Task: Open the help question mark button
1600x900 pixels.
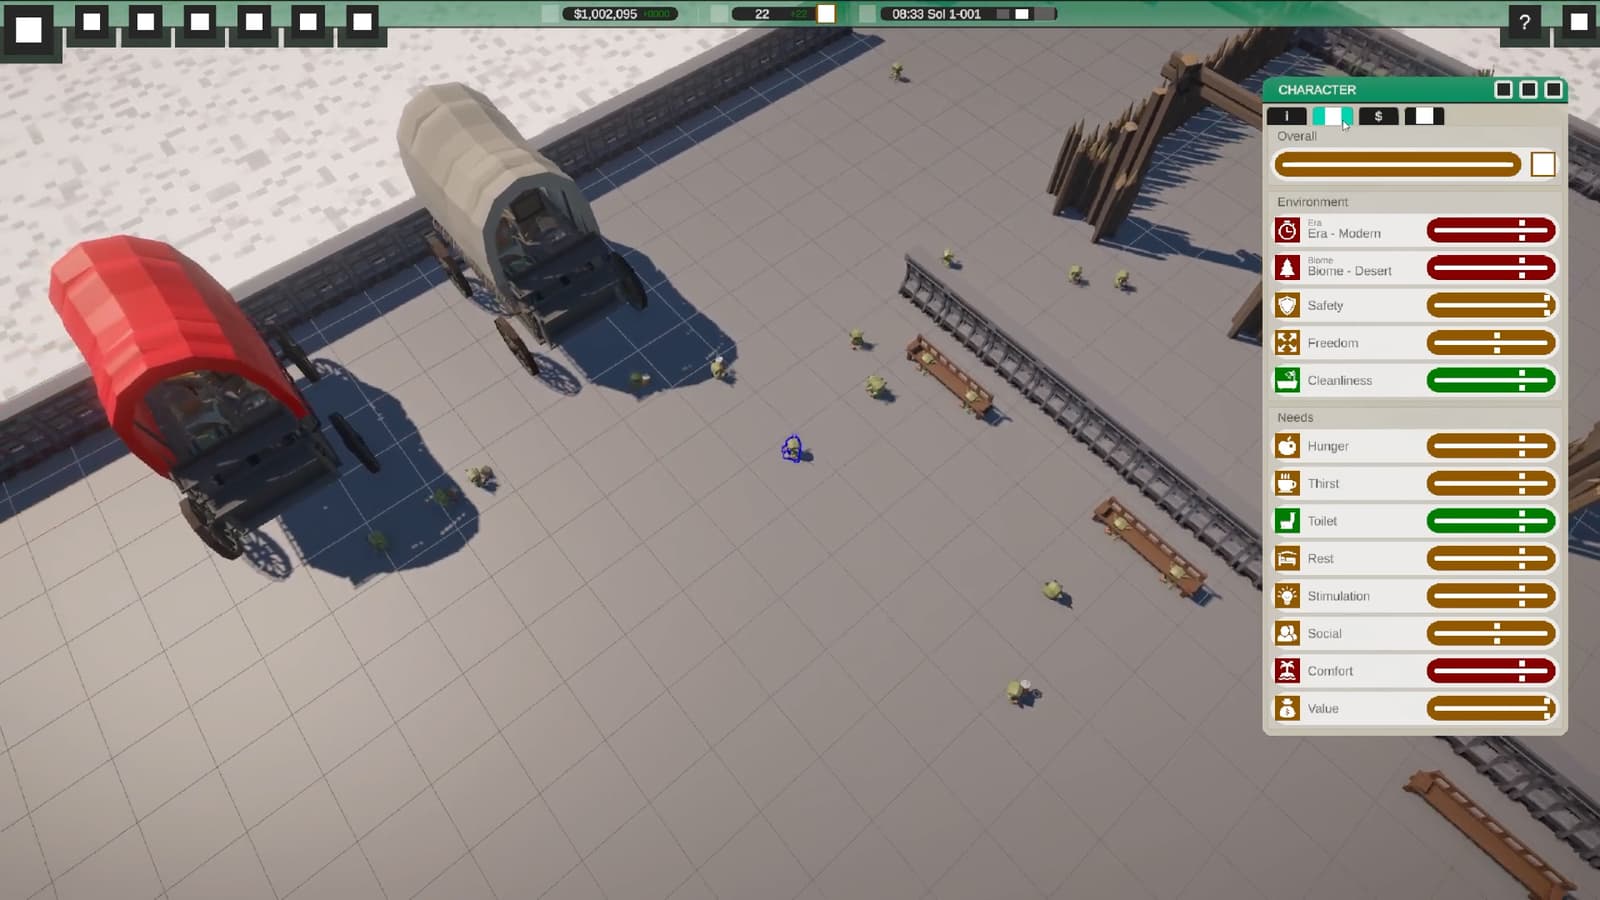Action: pyautogui.click(x=1524, y=22)
